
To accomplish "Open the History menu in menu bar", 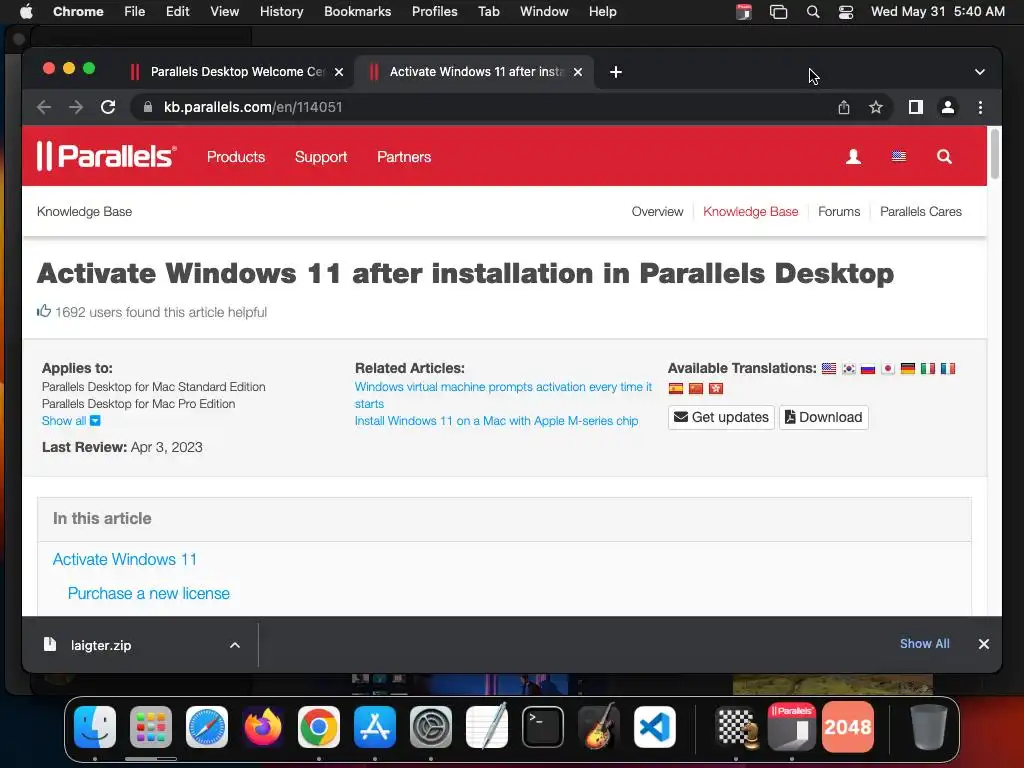I will (x=281, y=12).
